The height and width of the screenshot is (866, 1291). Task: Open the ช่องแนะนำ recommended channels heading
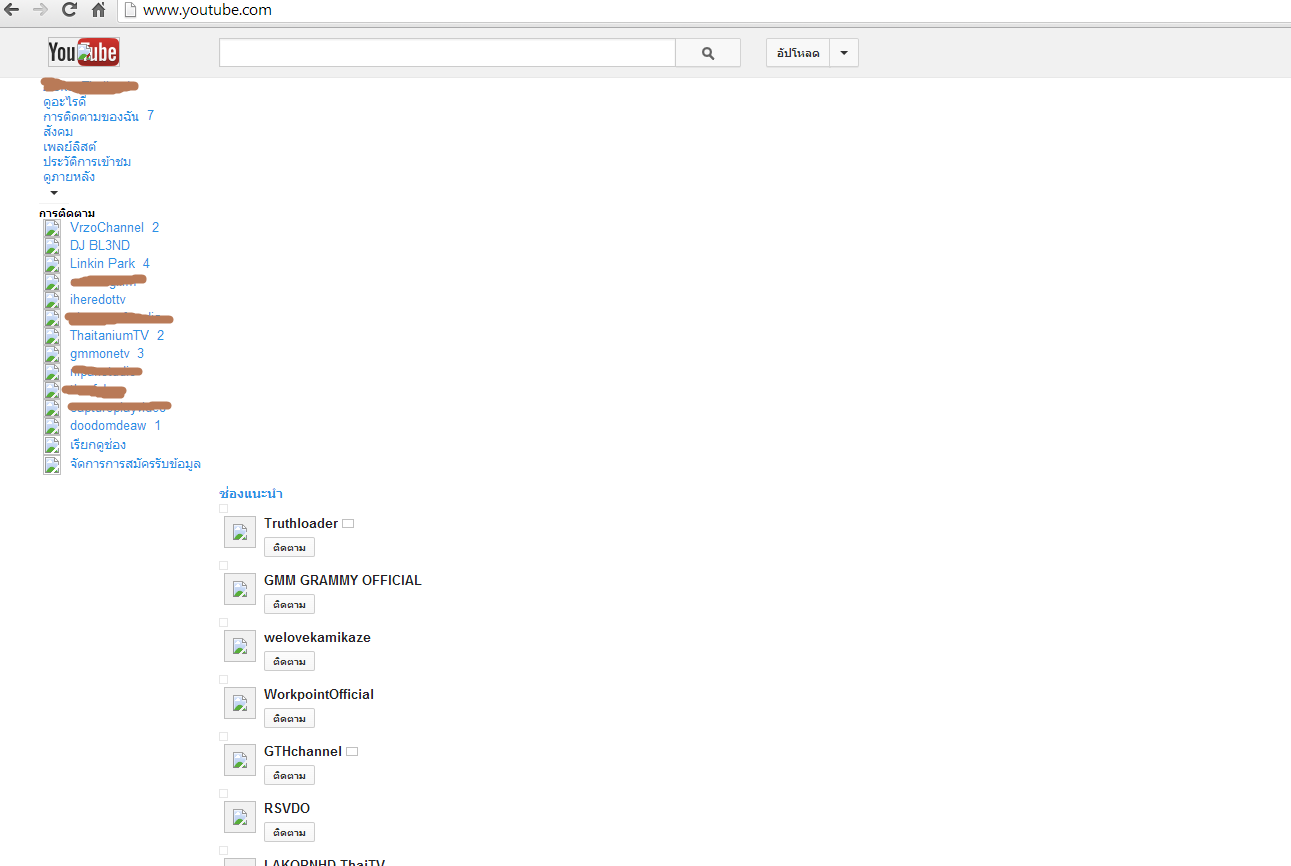[x=251, y=494]
